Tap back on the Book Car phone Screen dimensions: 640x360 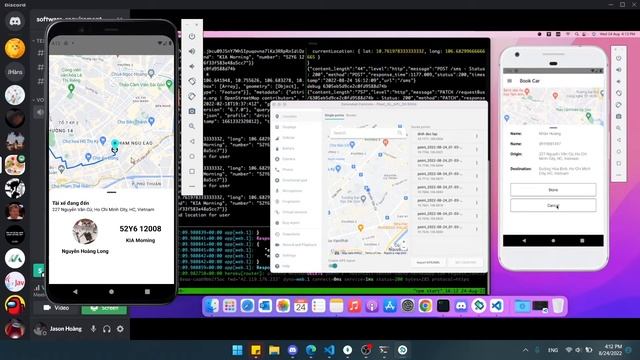(x=524, y=241)
